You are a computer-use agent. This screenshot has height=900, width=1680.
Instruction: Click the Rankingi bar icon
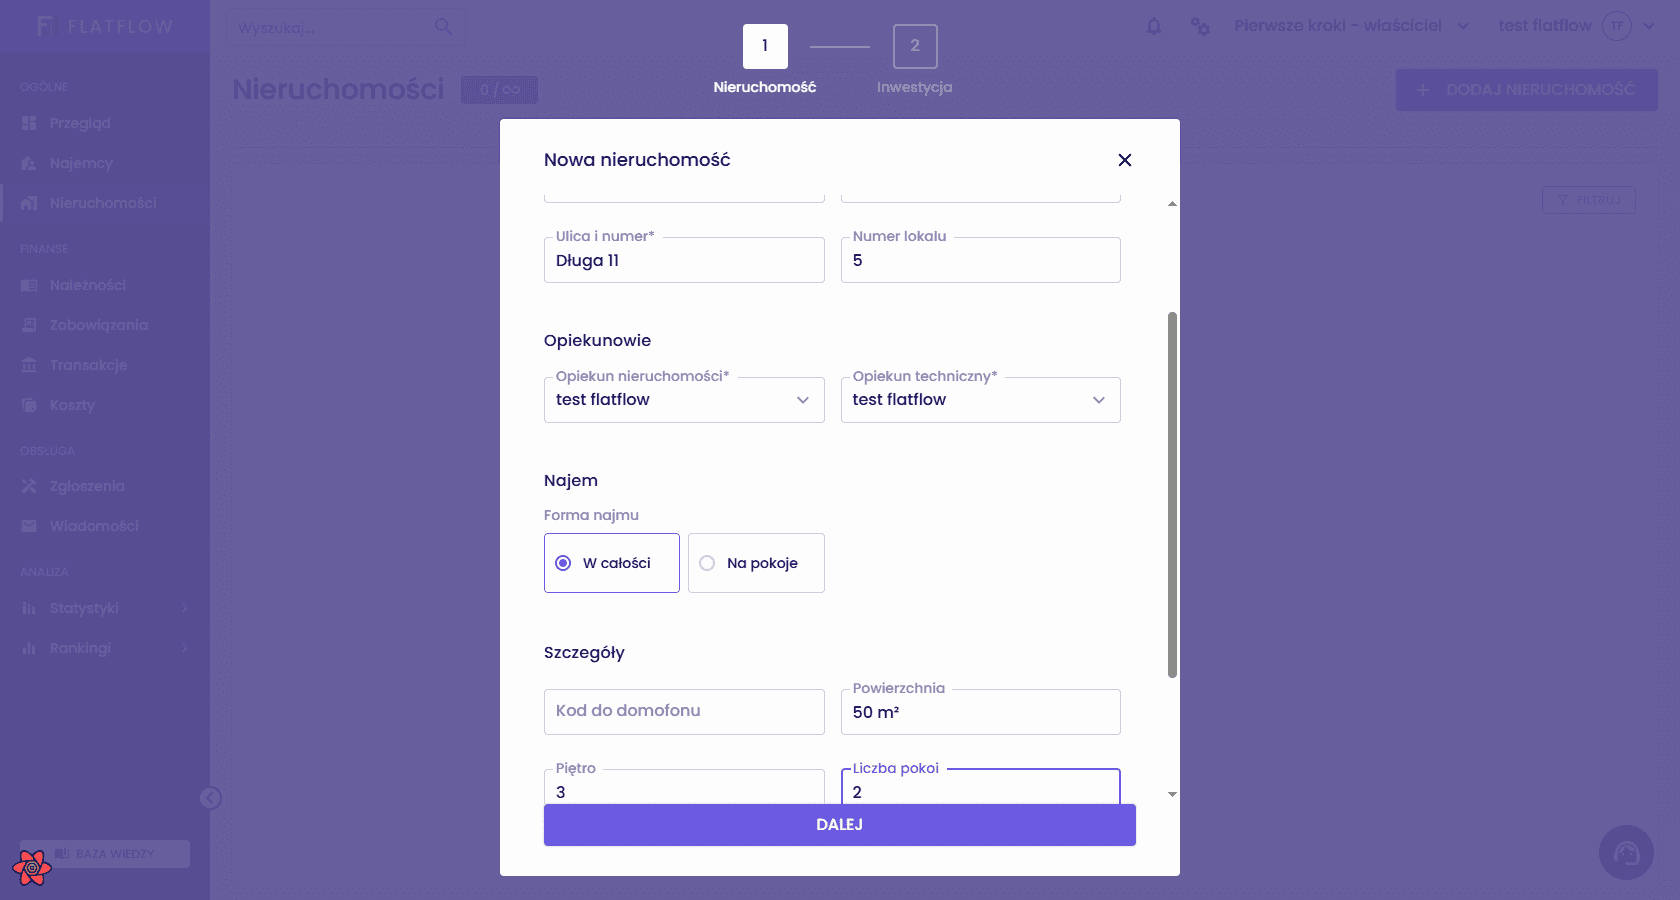29,648
